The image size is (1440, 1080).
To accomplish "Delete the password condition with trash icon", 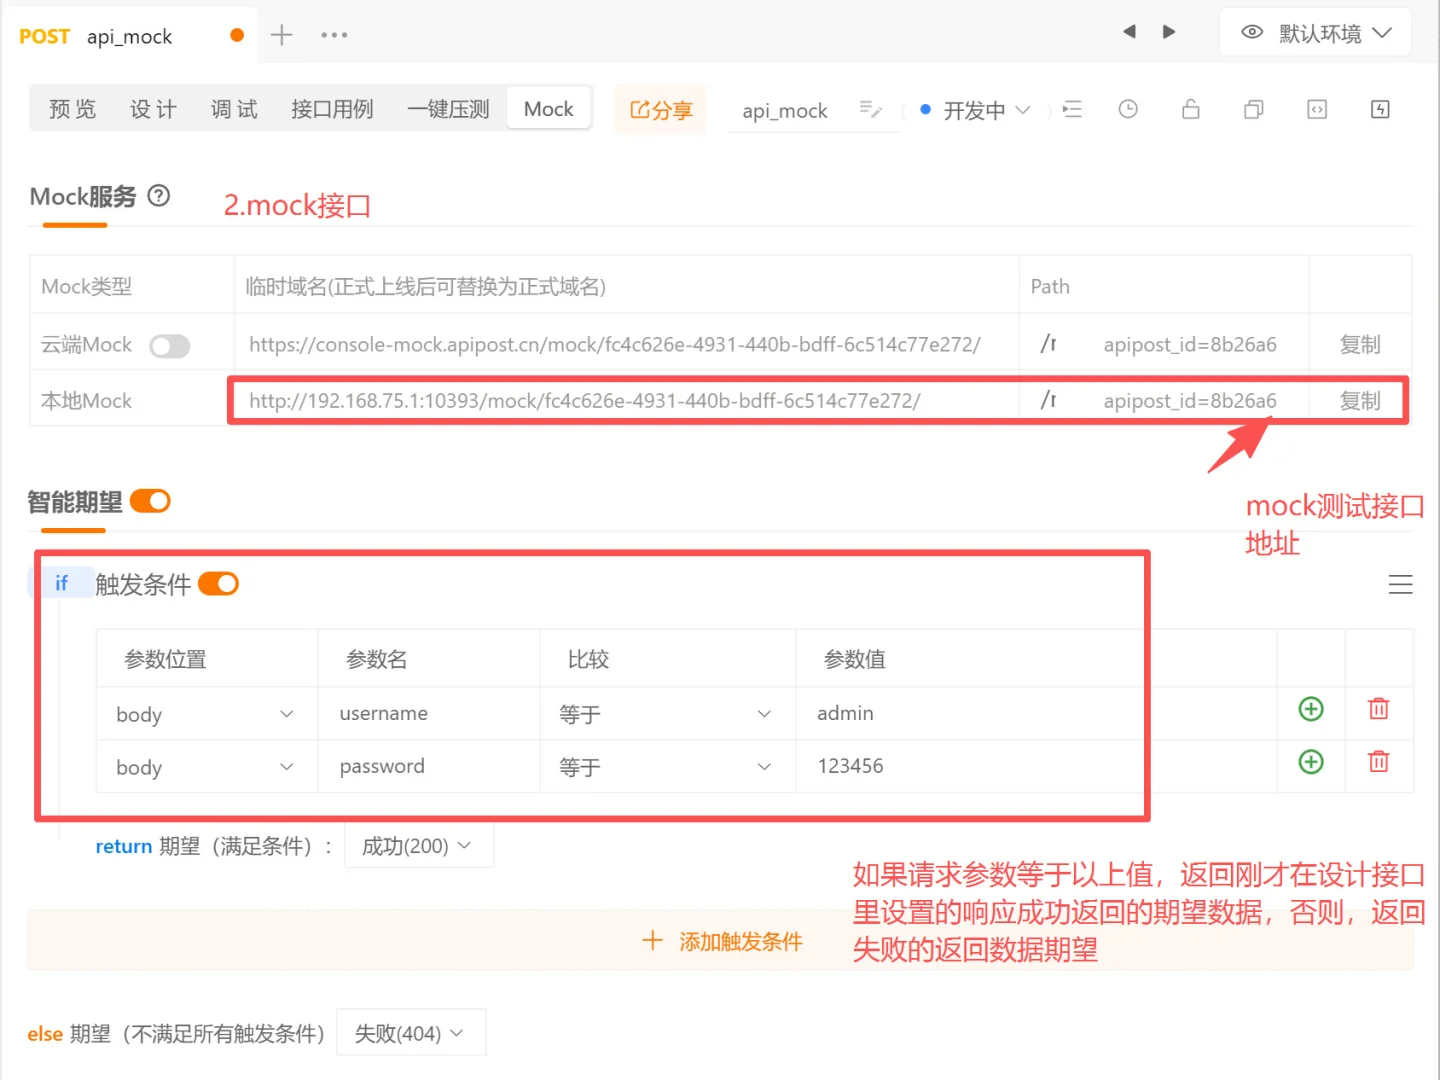I will [x=1378, y=762].
